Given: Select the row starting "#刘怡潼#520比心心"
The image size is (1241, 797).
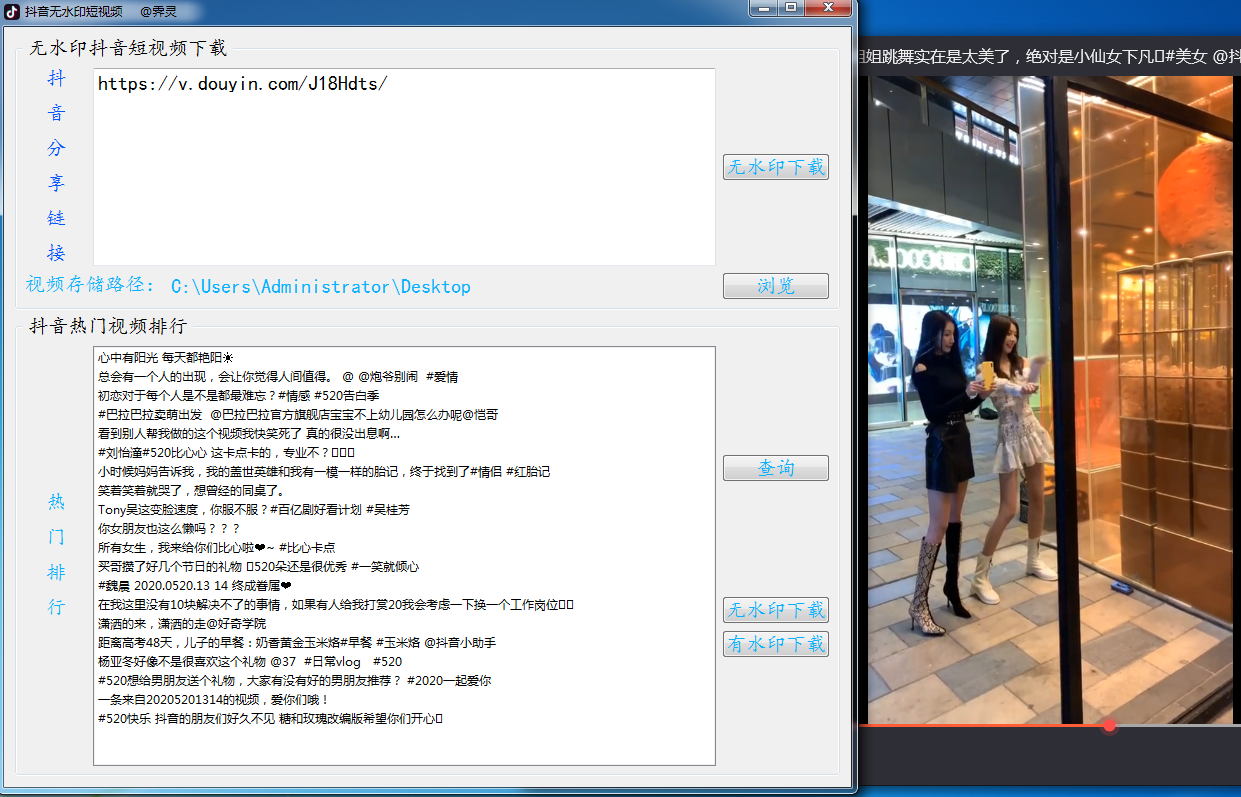Looking at the screenshot, I should pyautogui.click(x=404, y=452).
